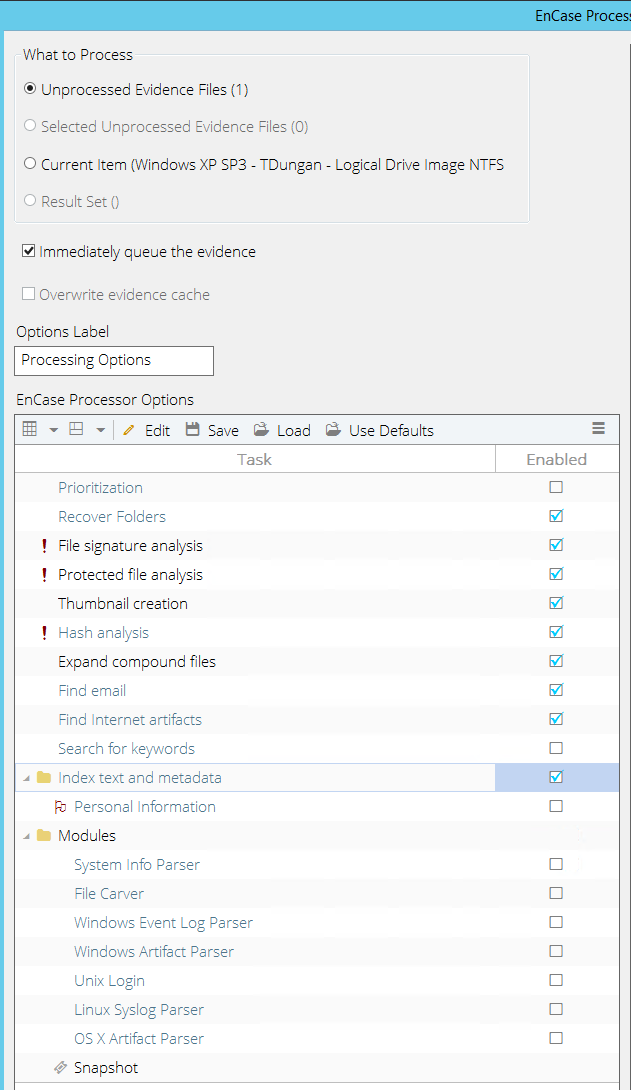Image resolution: width=631 pixels, height=1090 pixels.
Task: Uncheck Index text and metadata box
Action: point(556,777)
